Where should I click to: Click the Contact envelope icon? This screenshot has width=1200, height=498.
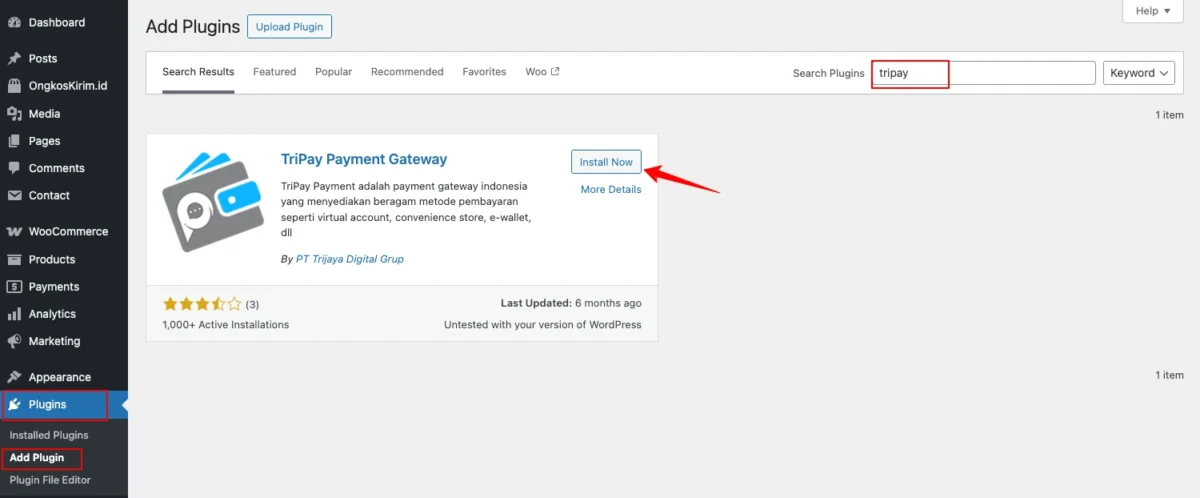pos(14,195)
